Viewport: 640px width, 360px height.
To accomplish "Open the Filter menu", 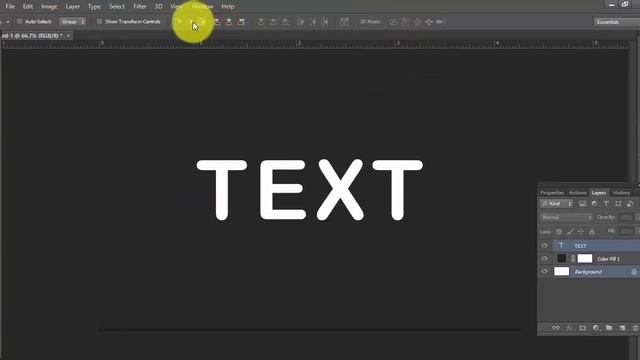I will 140,7.
